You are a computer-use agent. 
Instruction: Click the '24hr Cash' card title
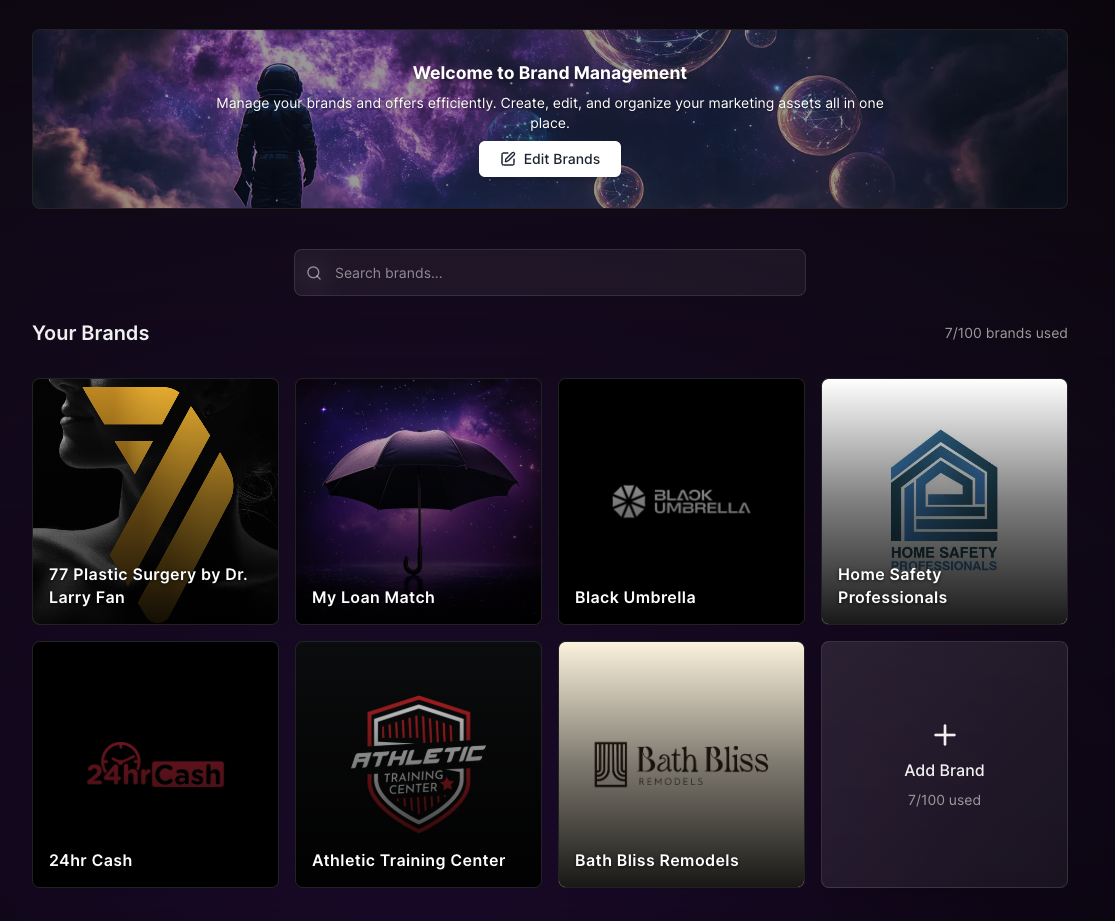pos(90,861)
